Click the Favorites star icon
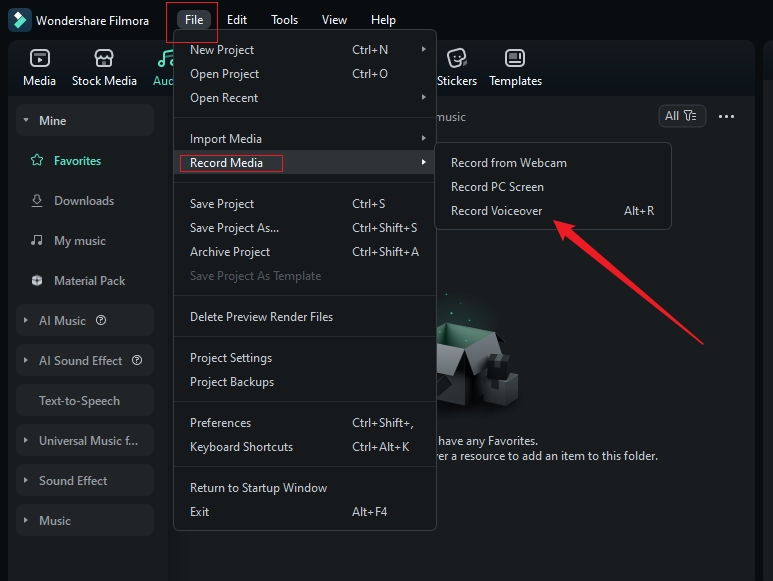Image resolution: width=773 pixels, height=581 pixels. tap(37, 160)
